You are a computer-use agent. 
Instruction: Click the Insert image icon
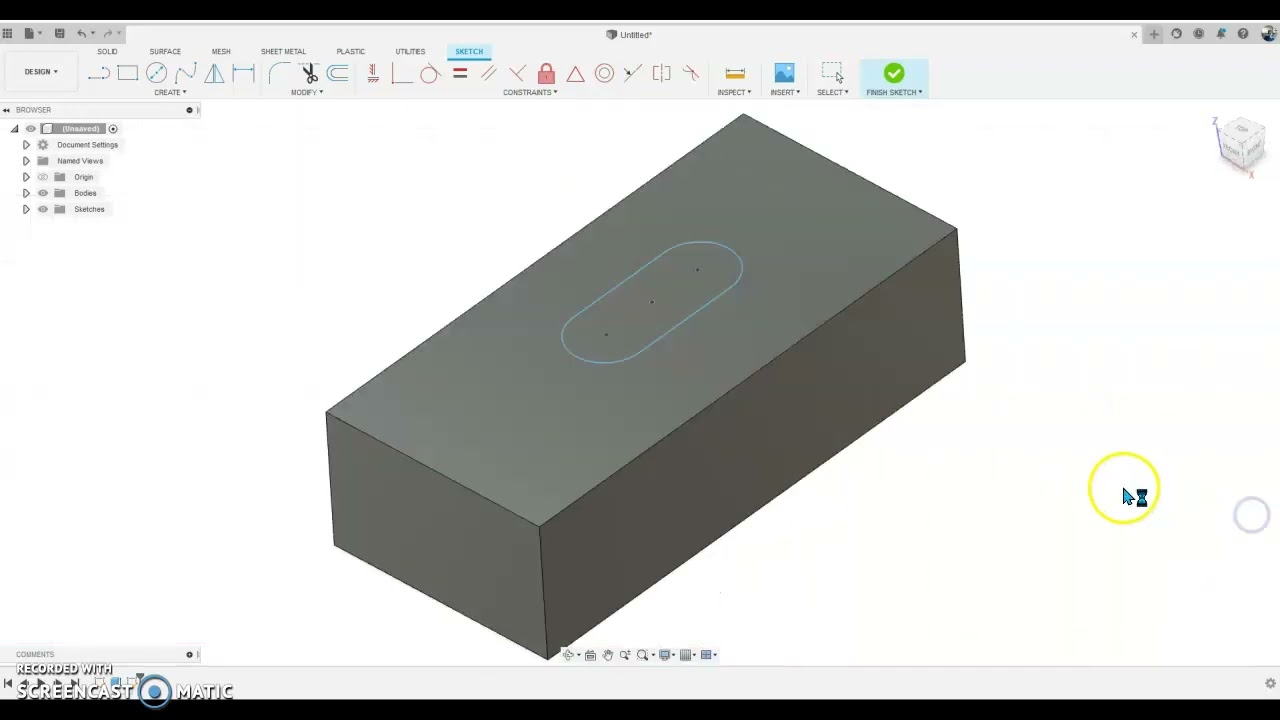click(784, 73)
